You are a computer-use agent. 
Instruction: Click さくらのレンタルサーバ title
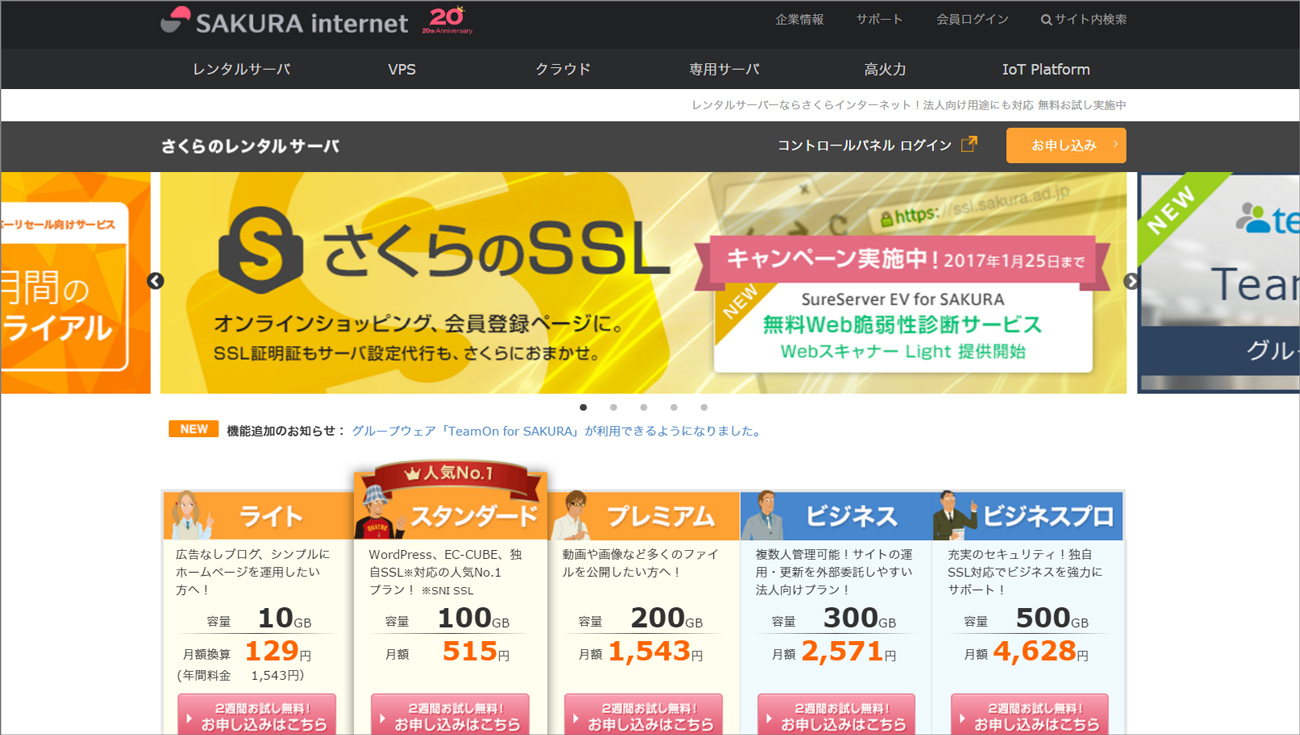tap(250, 146)
